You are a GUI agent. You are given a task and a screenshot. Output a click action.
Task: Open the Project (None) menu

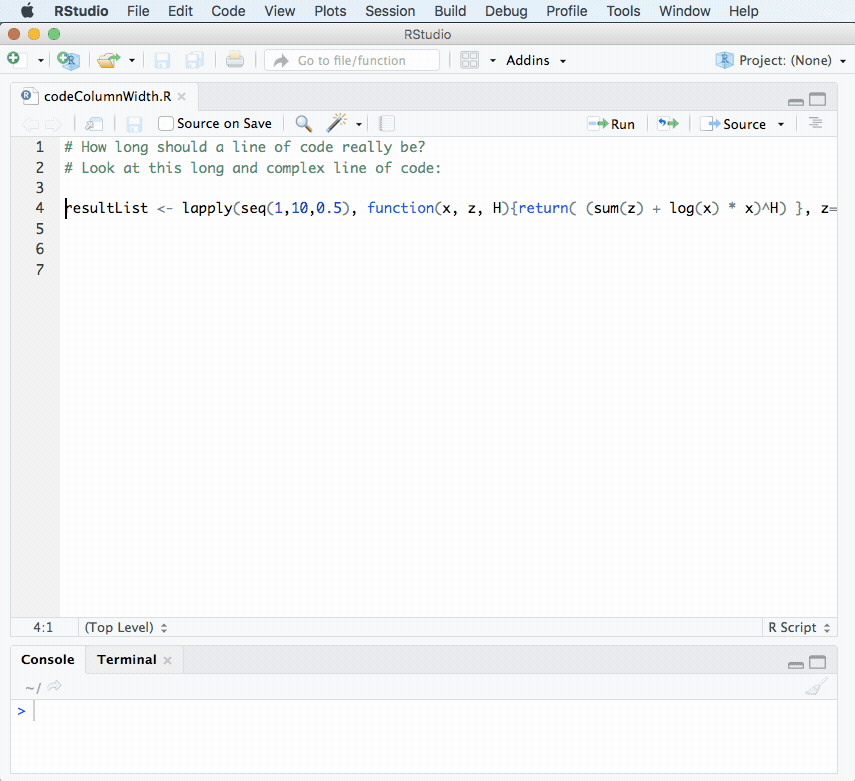[781, 60]
